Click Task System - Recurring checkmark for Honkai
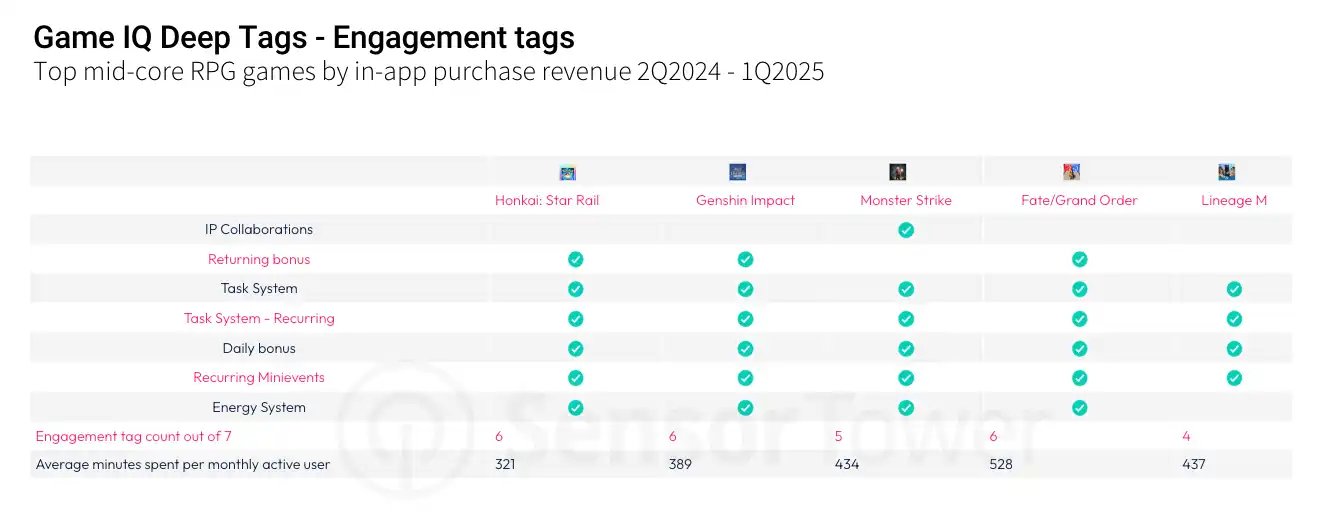Viewport: 1326px width, 516px height. tap(576, 319)
